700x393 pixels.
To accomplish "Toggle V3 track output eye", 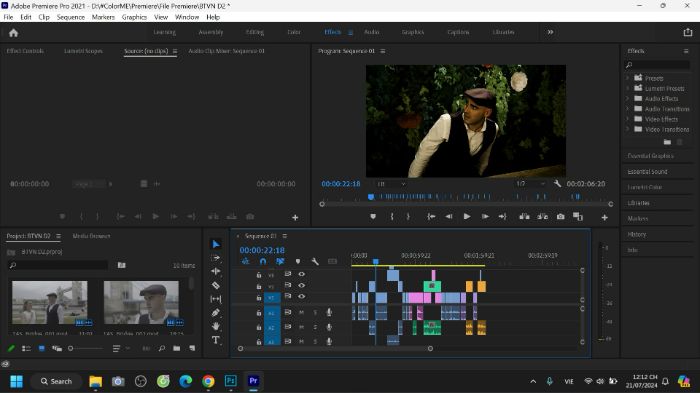I will pyautogui.click(x=302, y=274).
